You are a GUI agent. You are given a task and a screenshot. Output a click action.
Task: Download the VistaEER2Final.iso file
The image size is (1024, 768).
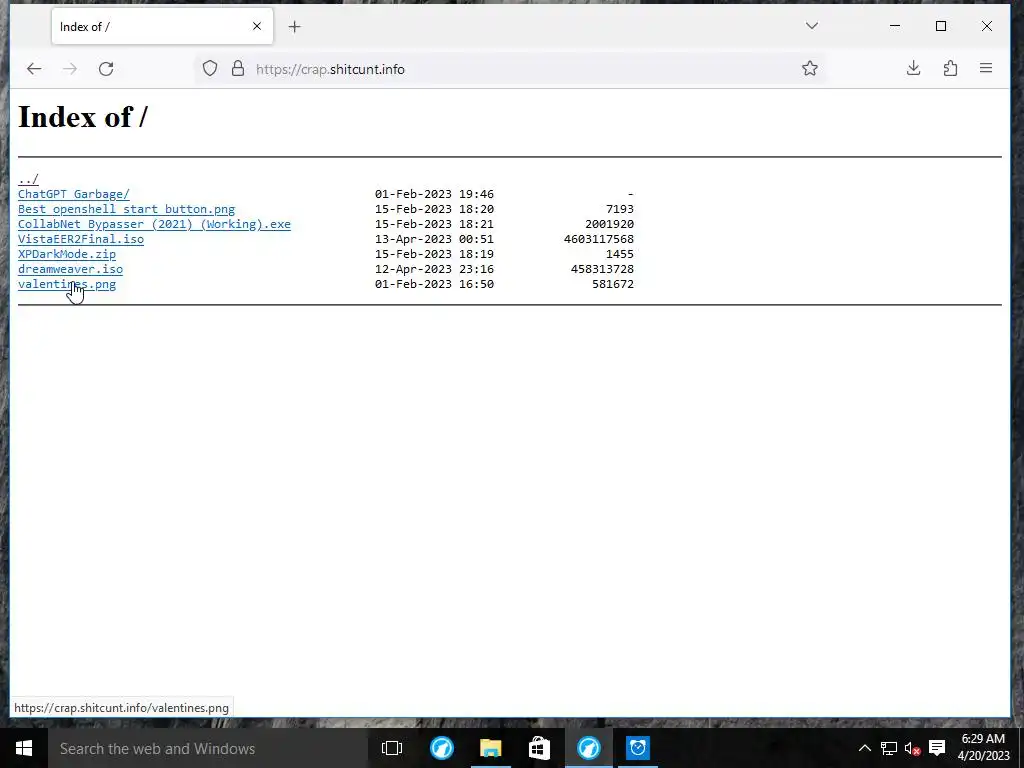81,239
